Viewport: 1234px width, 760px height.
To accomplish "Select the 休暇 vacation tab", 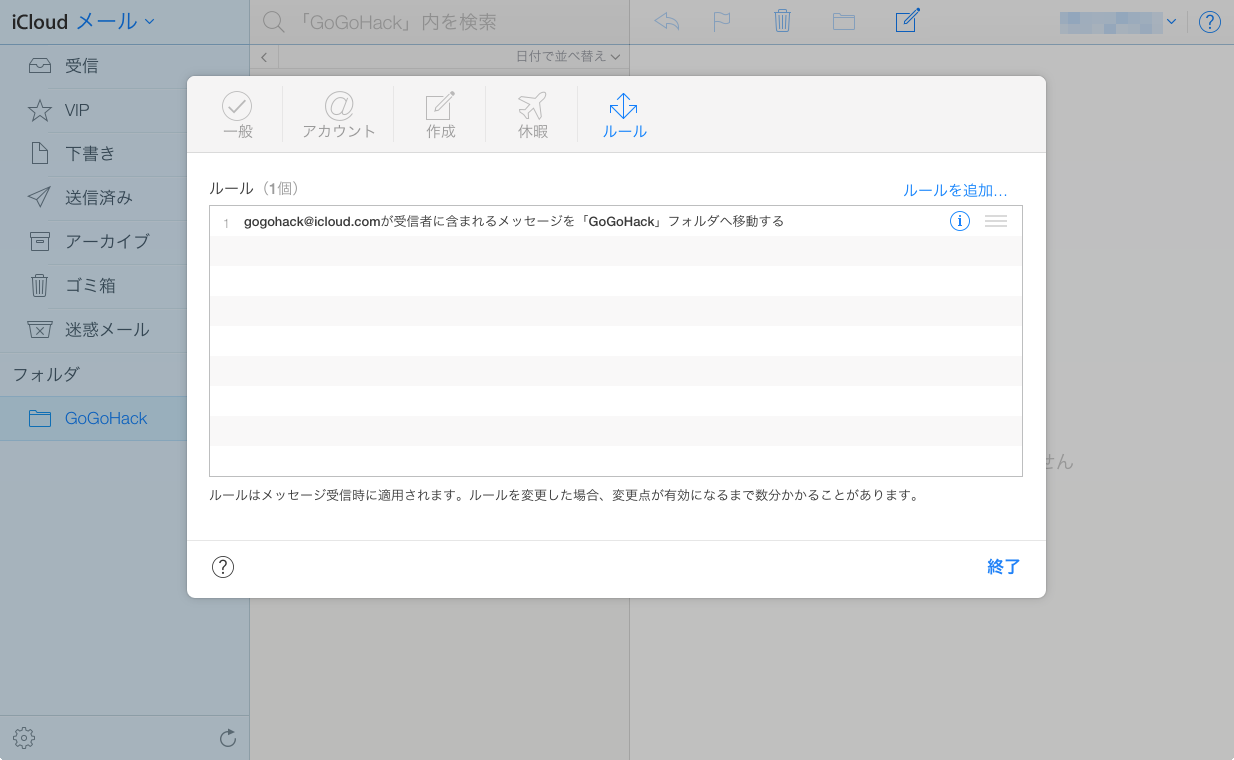I will click(532, 115).
